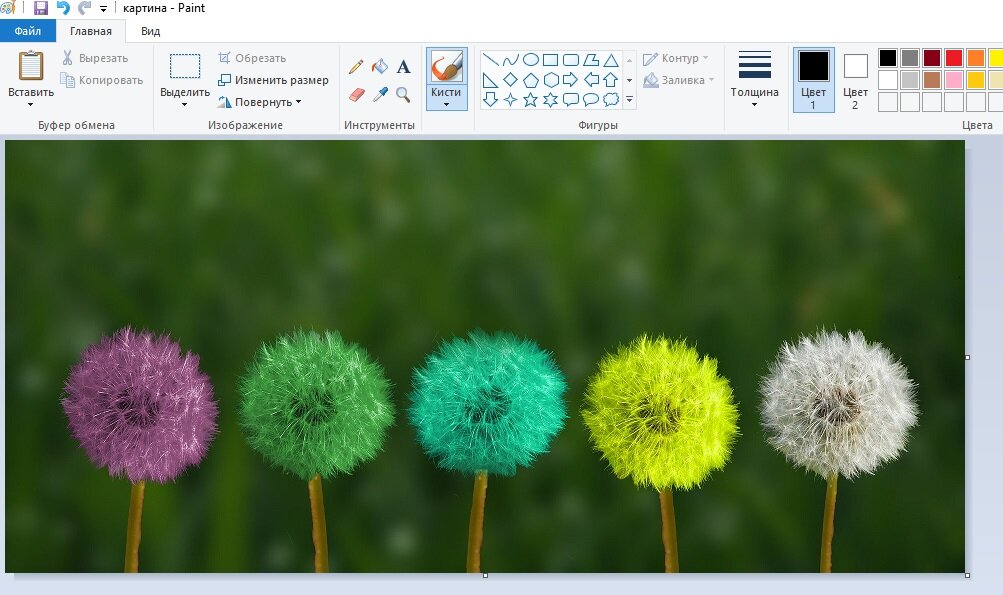Click the canvas bottom-center resize handle
The image size is (1003, 595).
[486, 575]
